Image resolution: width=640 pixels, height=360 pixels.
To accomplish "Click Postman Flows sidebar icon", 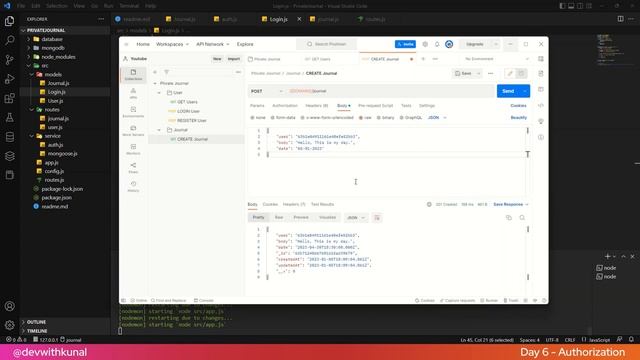I will pyautogui.click(x=133, y=168).
